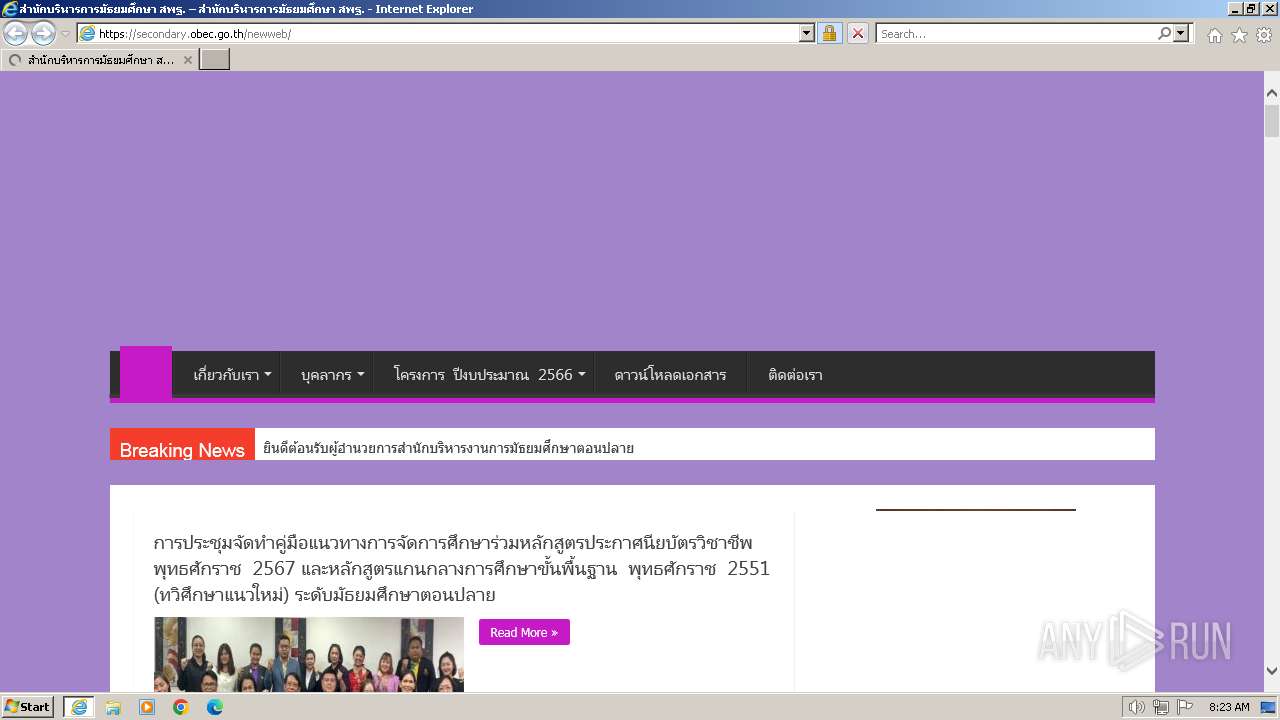Open the article group photo thumbnail
The height and width of the screenshot is (720, 1280).
(x=309, y=654)
